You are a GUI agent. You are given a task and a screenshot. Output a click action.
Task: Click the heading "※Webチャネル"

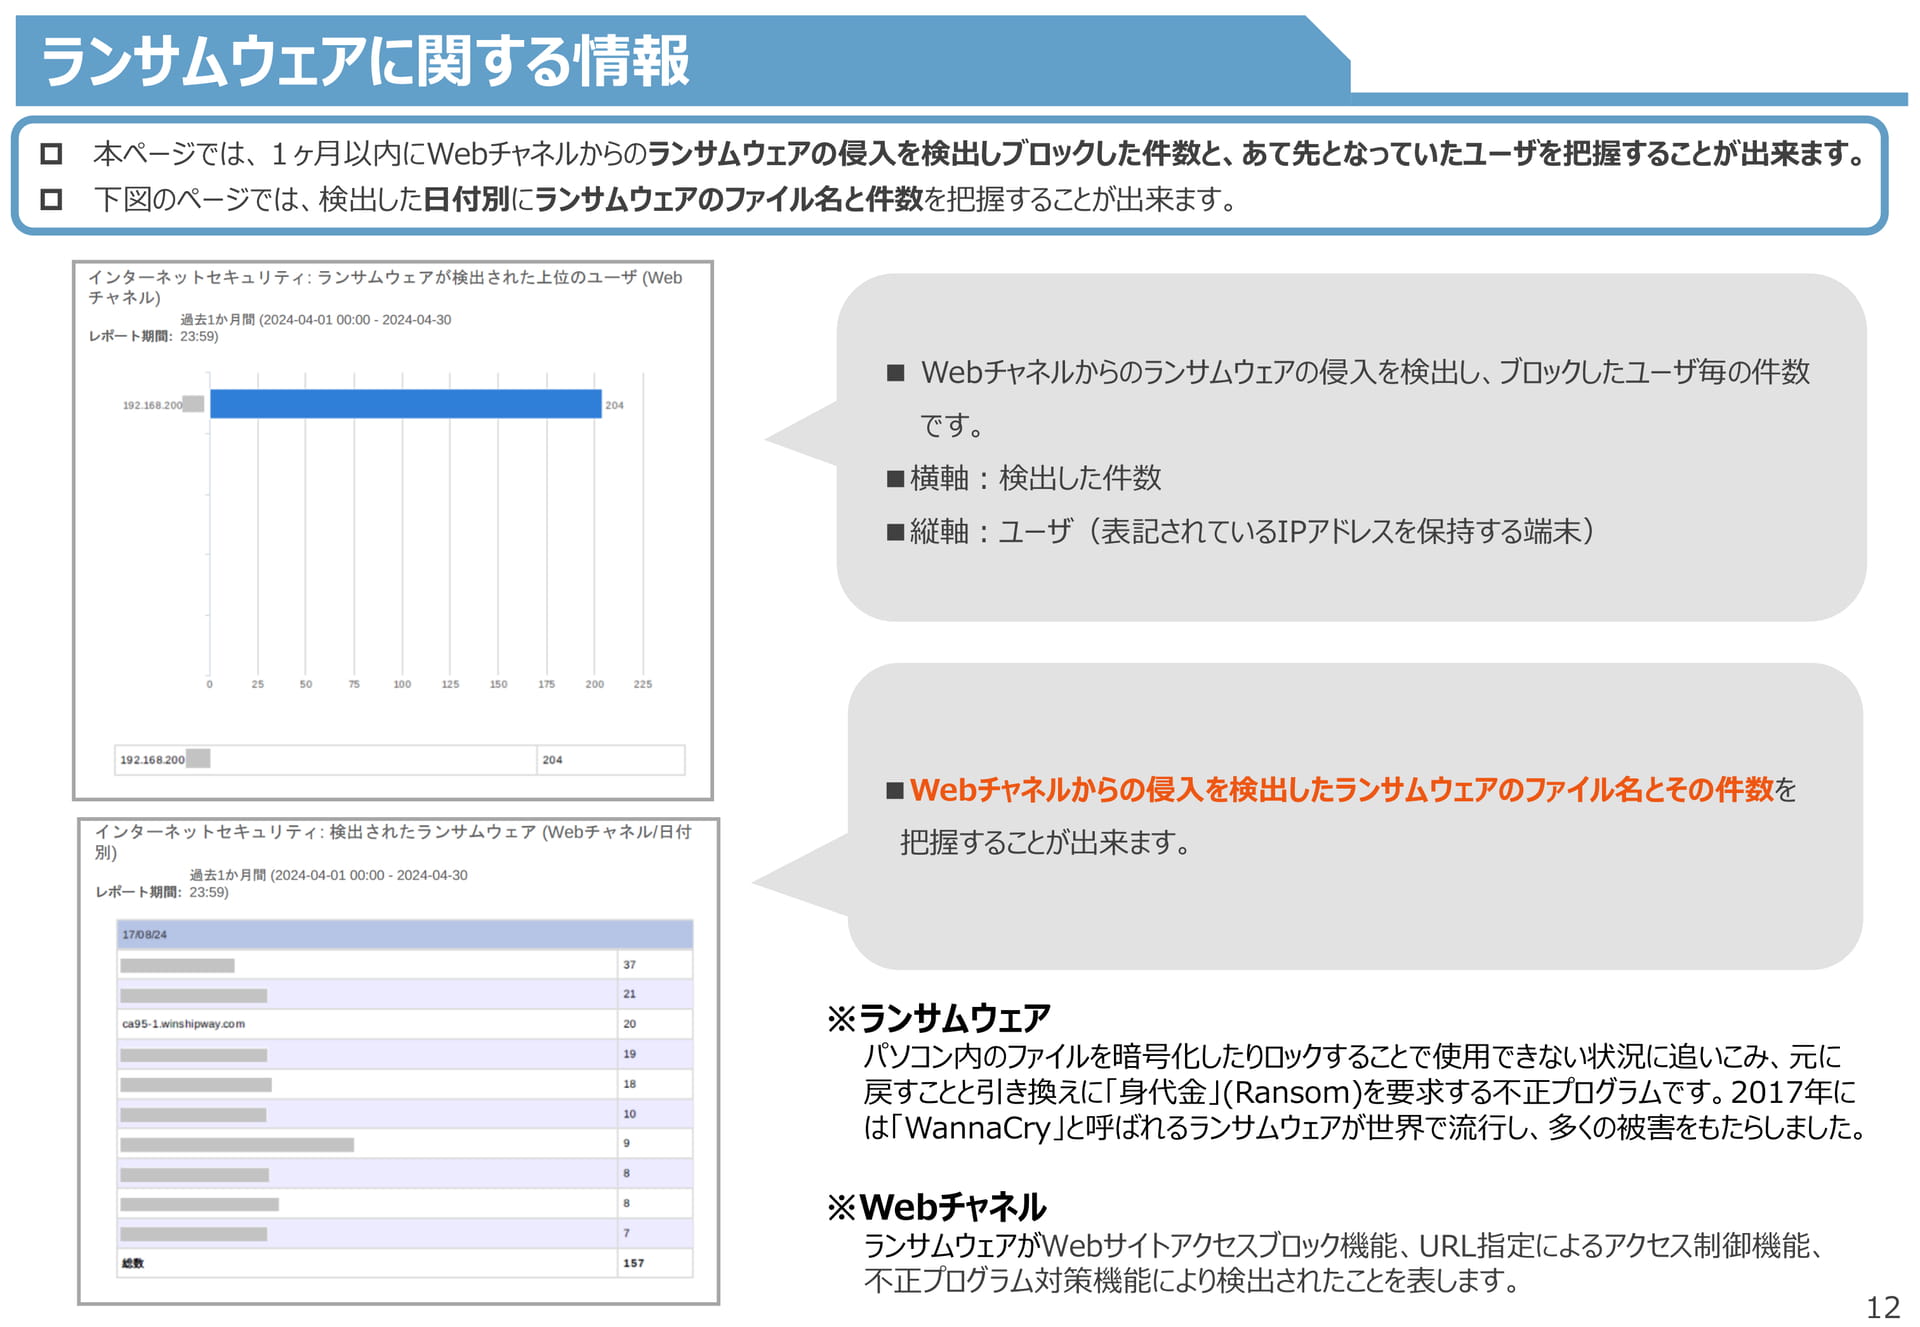pos(937,1207)
